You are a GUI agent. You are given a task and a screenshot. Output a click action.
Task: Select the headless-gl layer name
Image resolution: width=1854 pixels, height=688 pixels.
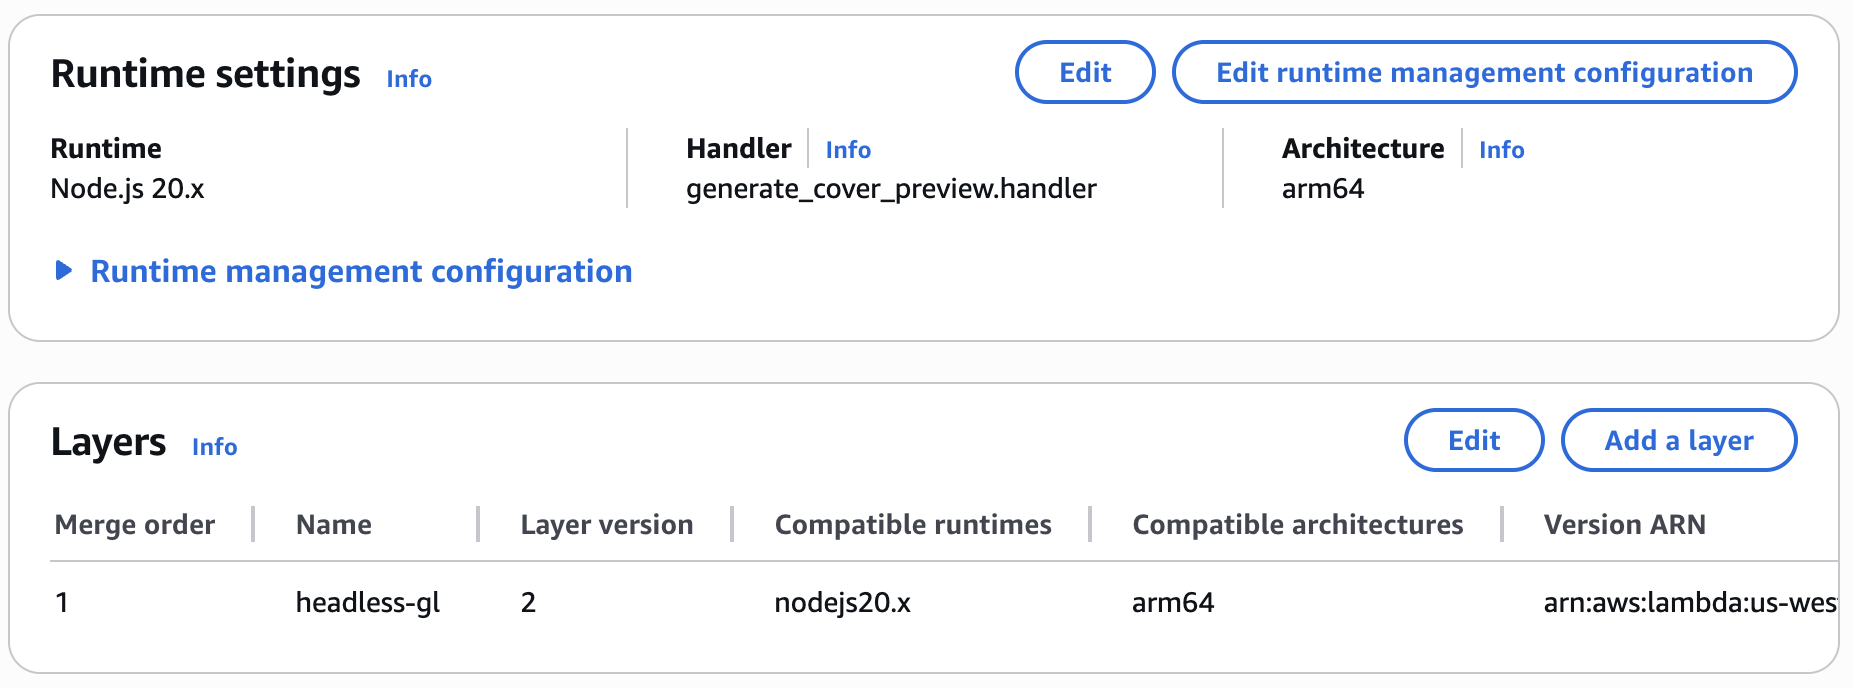tap(368, 602)
